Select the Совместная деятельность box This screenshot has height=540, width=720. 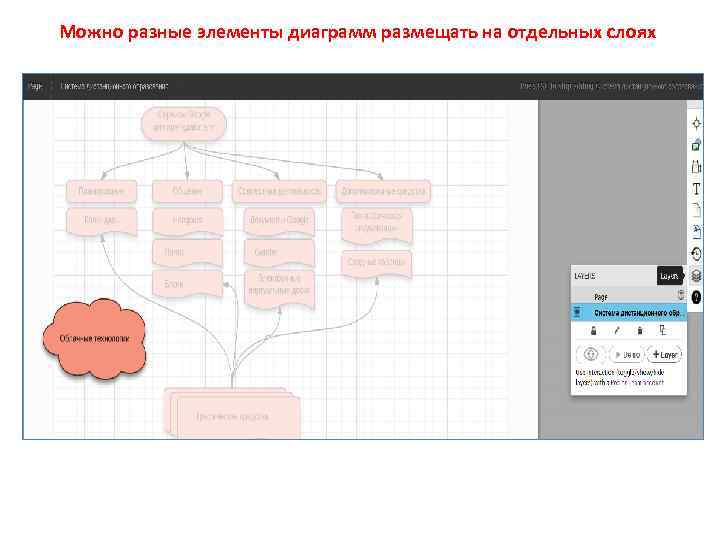[279, 191]
